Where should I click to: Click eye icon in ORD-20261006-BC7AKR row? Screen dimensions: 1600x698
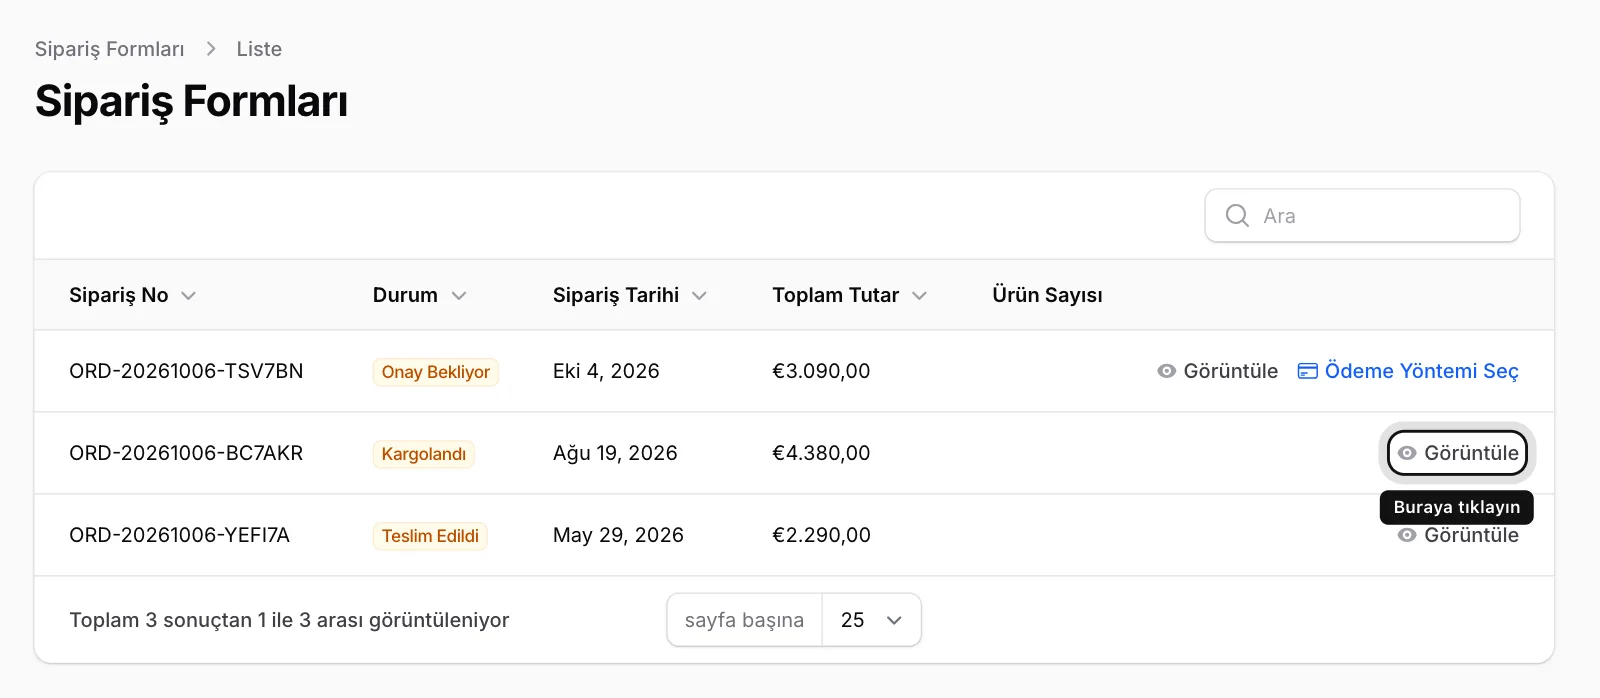point(1407,453)
